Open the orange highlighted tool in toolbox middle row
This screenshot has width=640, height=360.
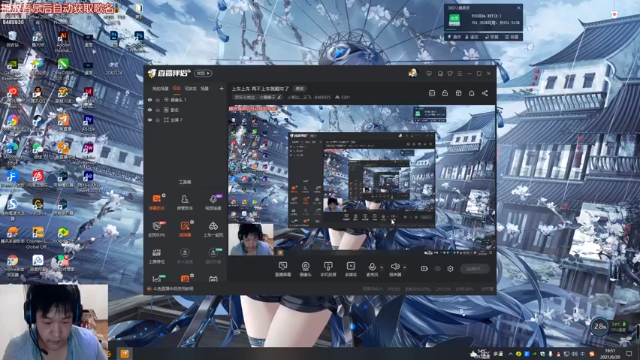(x=185, y=229)
